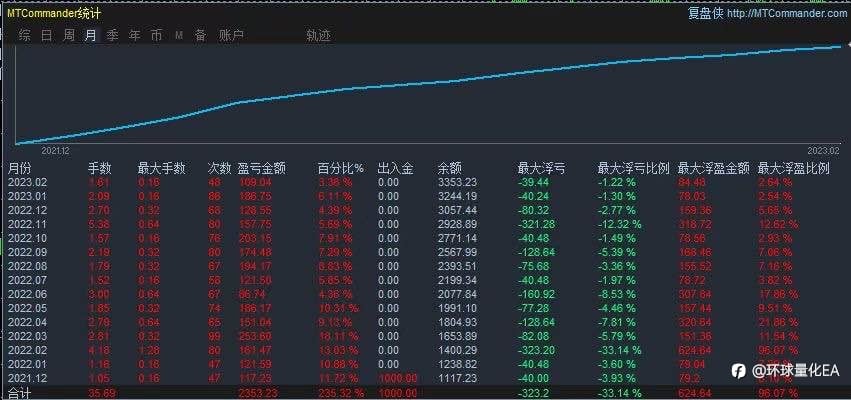The height and width of the screenshot is (400, 851).
Task: Select the 2022.08 month row
Action: tap(426, 266)
